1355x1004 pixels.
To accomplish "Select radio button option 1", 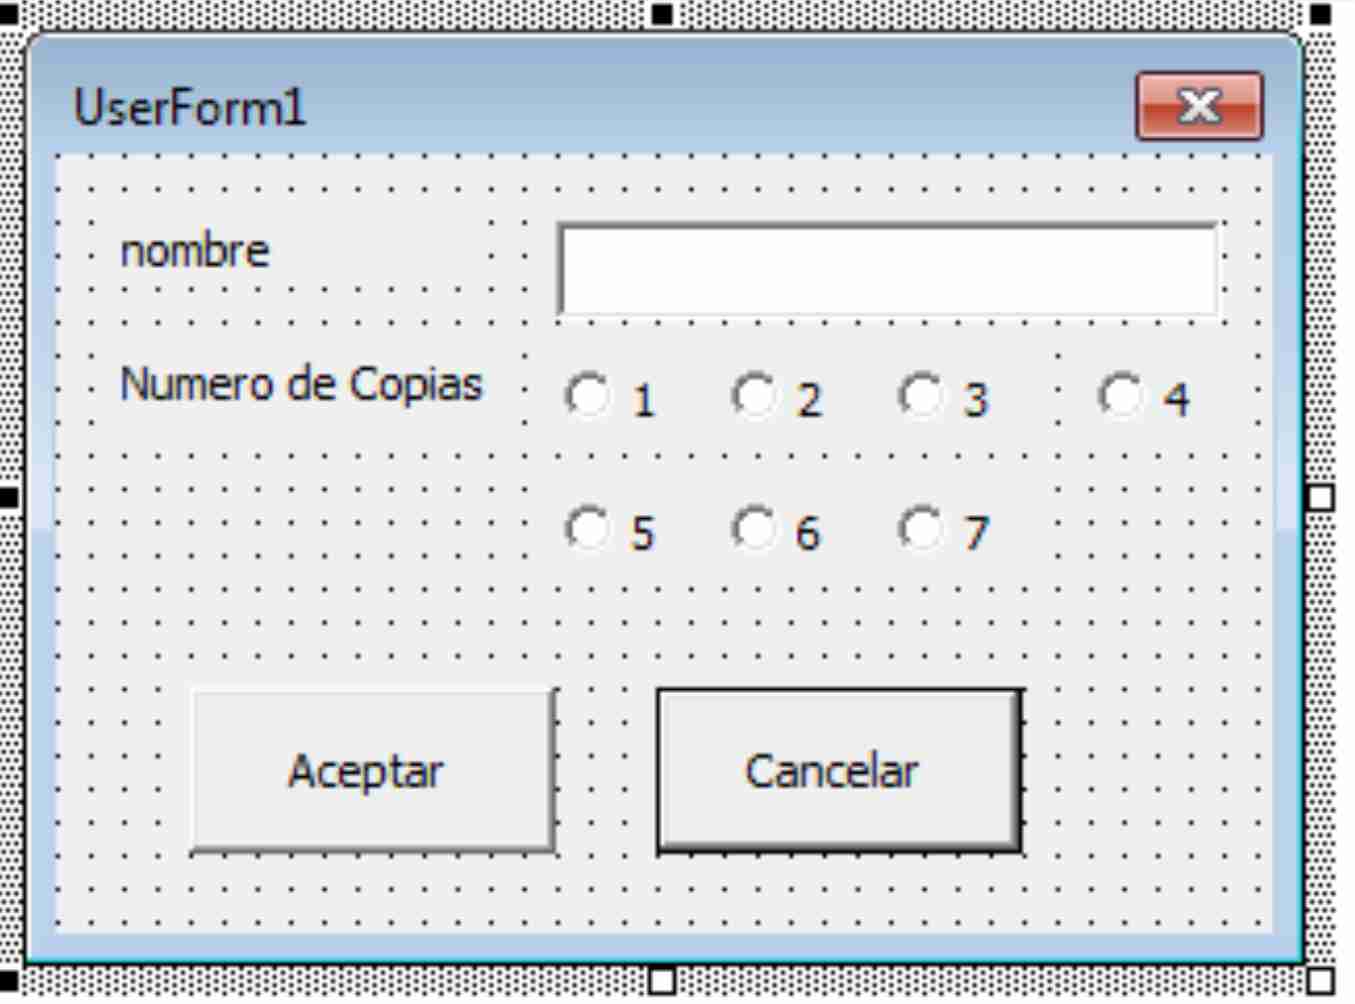I will click(587, 395).
